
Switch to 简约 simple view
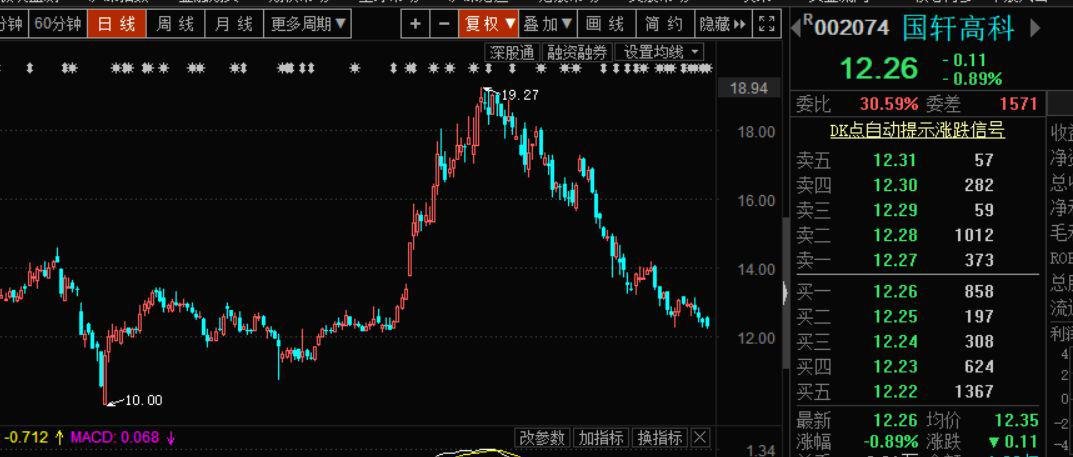click(664, 24)
